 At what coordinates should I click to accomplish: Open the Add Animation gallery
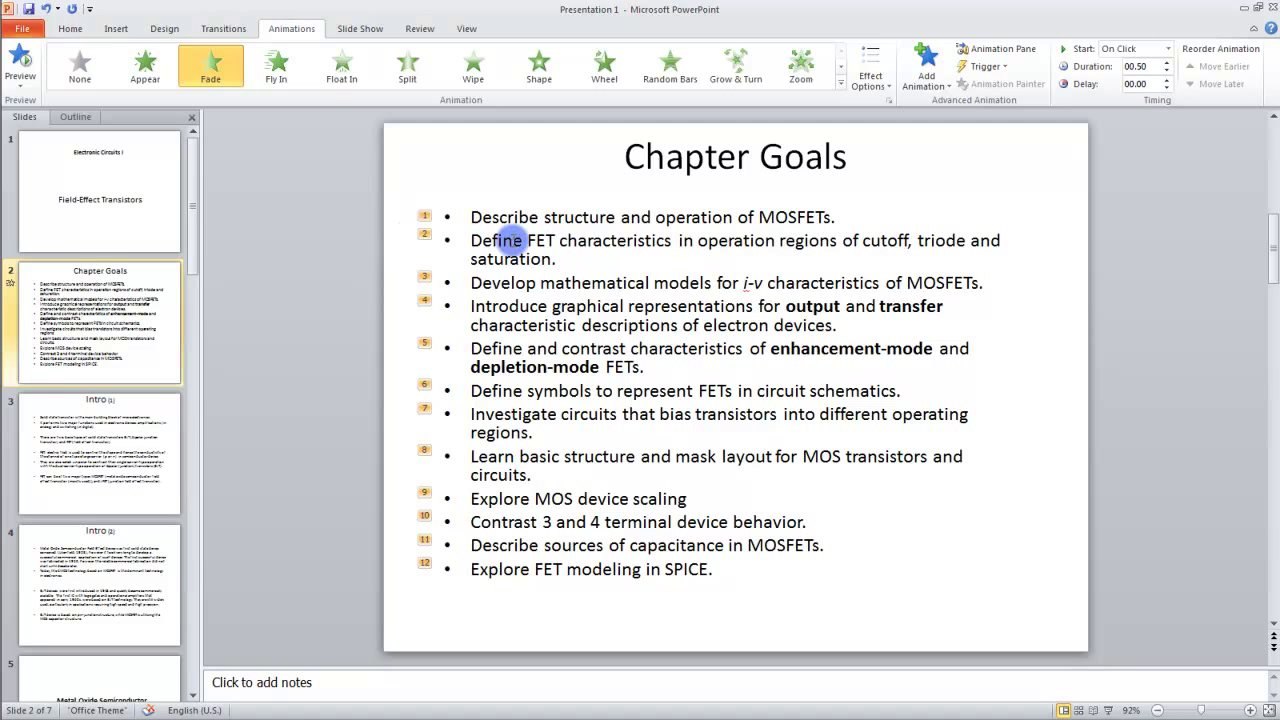(926, 67)
